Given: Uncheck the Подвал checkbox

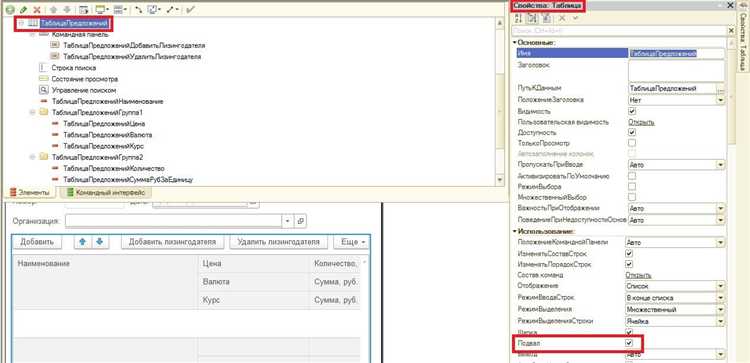Looking at the screenshot, I should (x=629, y=343).
